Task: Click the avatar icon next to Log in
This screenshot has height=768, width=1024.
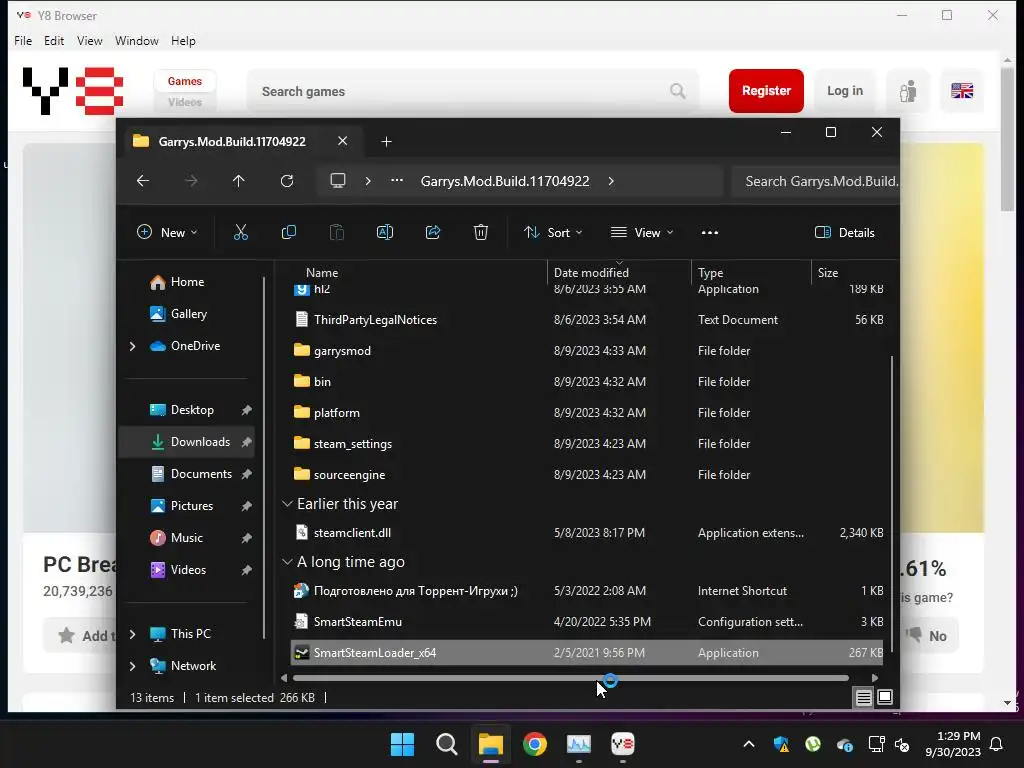Action: pos(908,91)
